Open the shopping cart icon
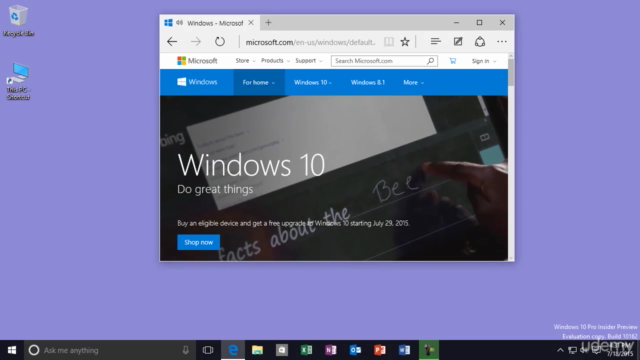Viewport: 640px width, 360px height. [x=453, y=61]
